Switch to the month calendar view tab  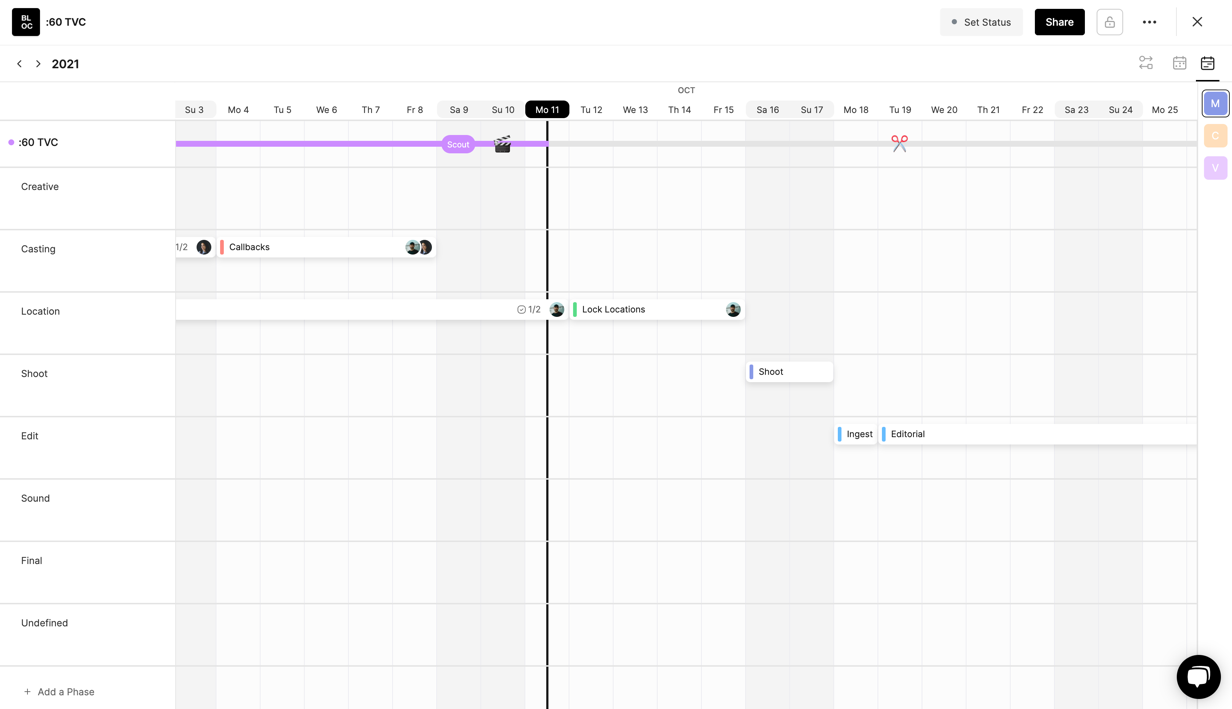click(x=1179, y=63)
